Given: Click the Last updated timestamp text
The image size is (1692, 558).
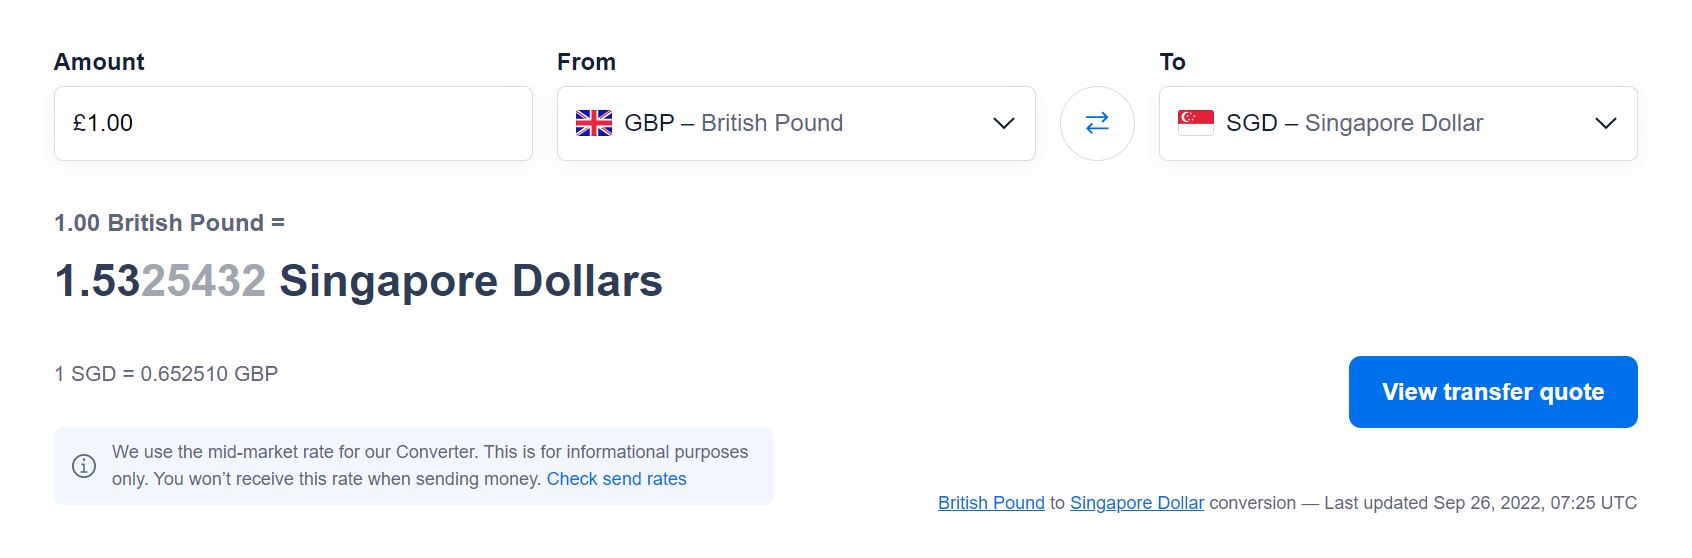Looking at the screenshot, I should [1480, 503].
